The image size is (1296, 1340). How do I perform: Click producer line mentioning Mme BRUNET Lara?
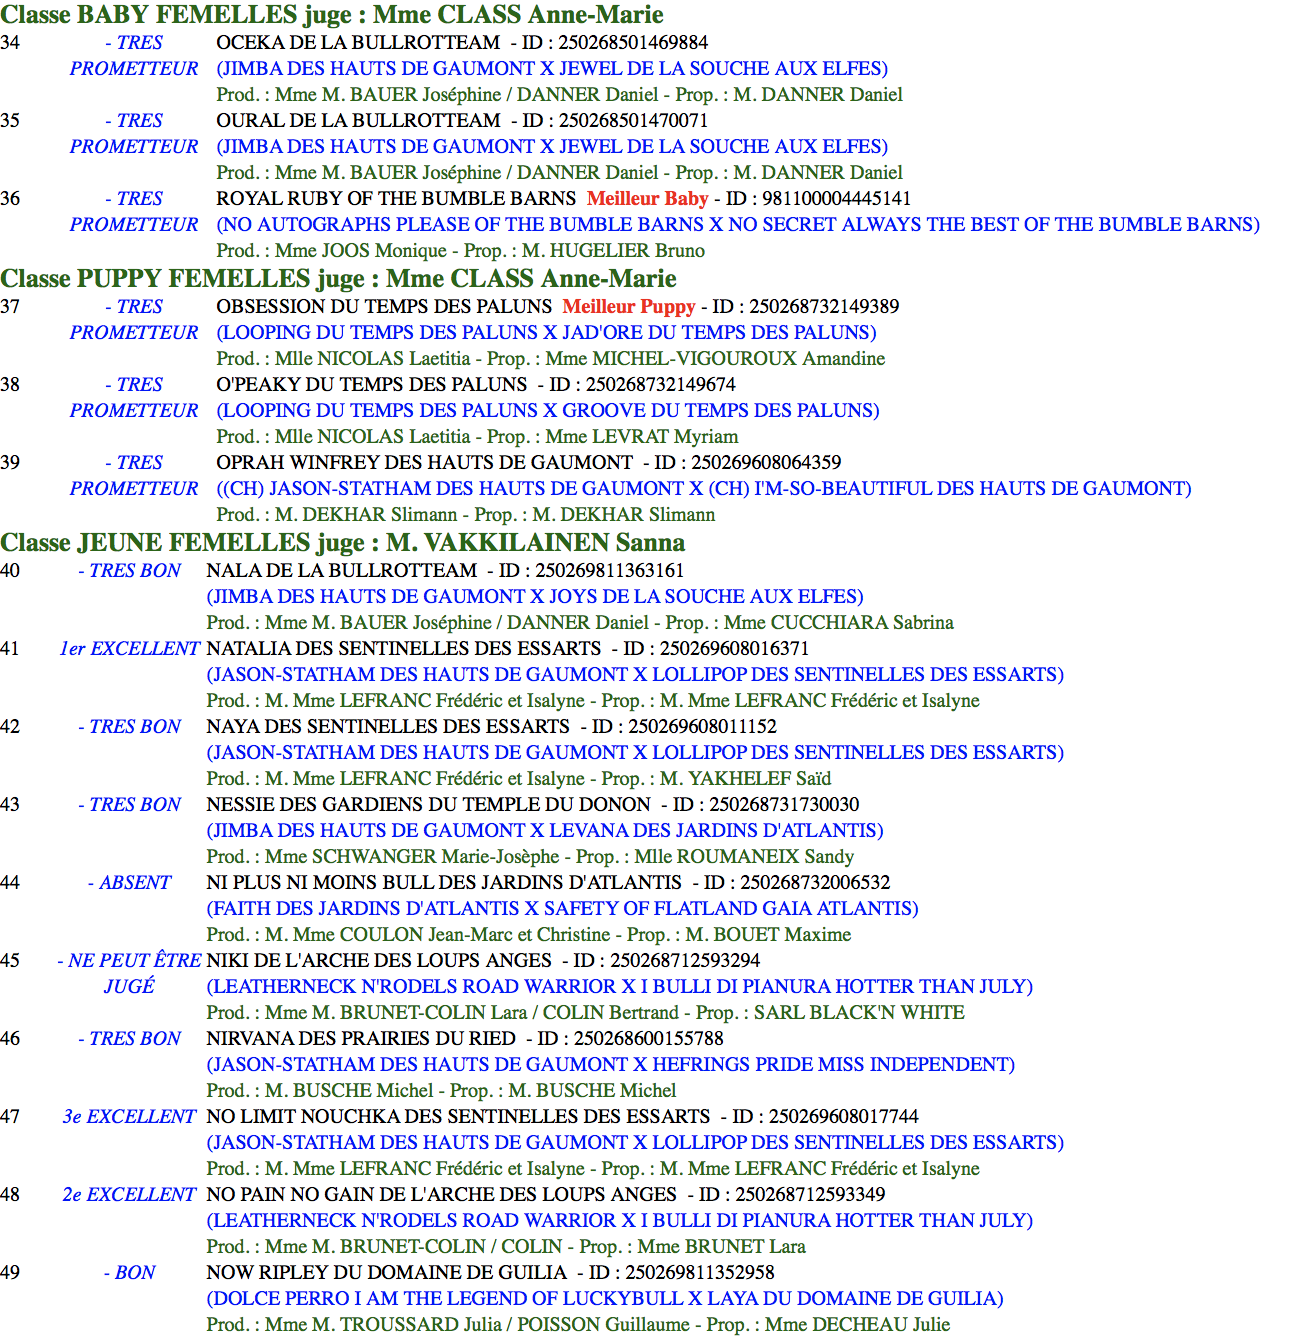click(506, 1246)
